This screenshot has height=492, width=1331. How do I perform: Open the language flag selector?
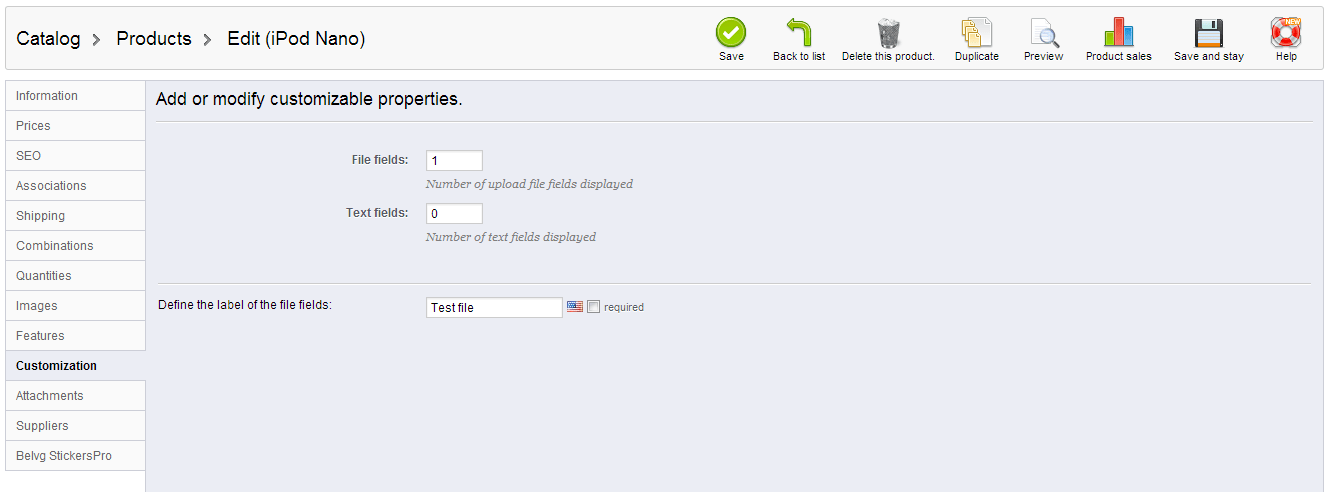(574, 307)
